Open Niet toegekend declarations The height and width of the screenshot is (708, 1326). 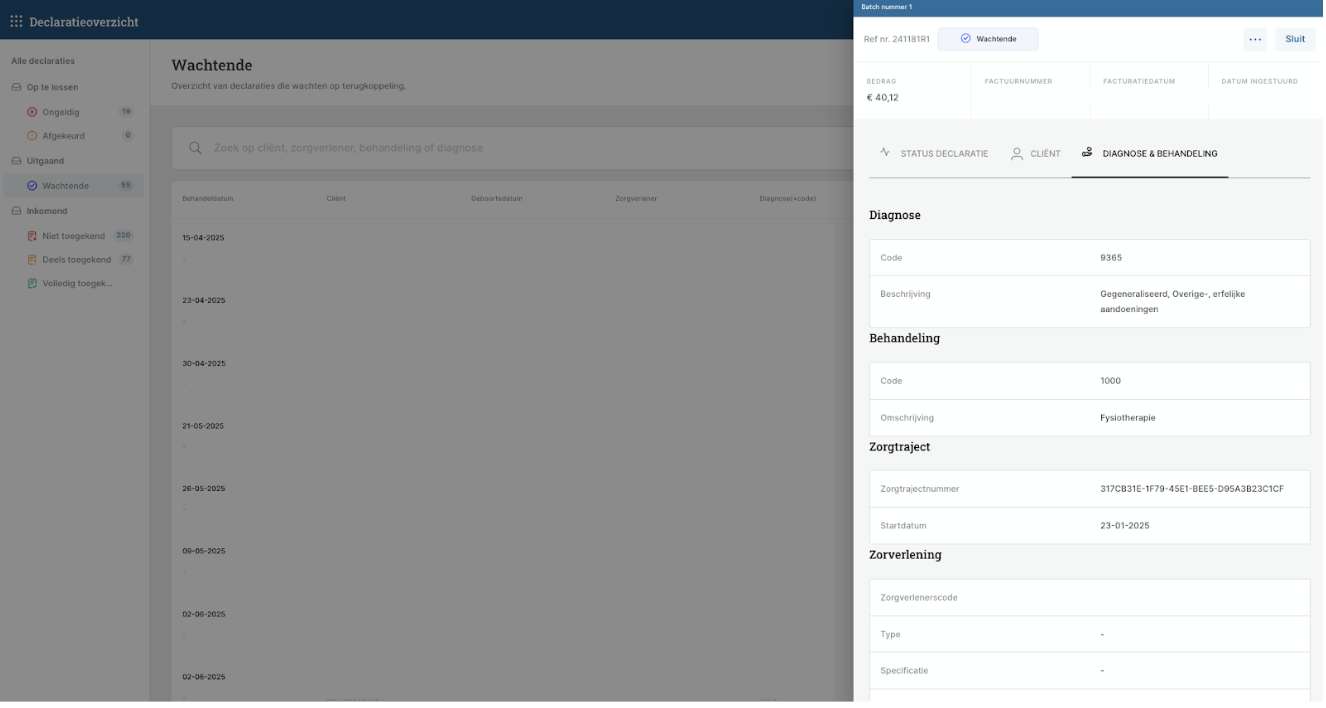pyautogui.click(x=73, y=236)
